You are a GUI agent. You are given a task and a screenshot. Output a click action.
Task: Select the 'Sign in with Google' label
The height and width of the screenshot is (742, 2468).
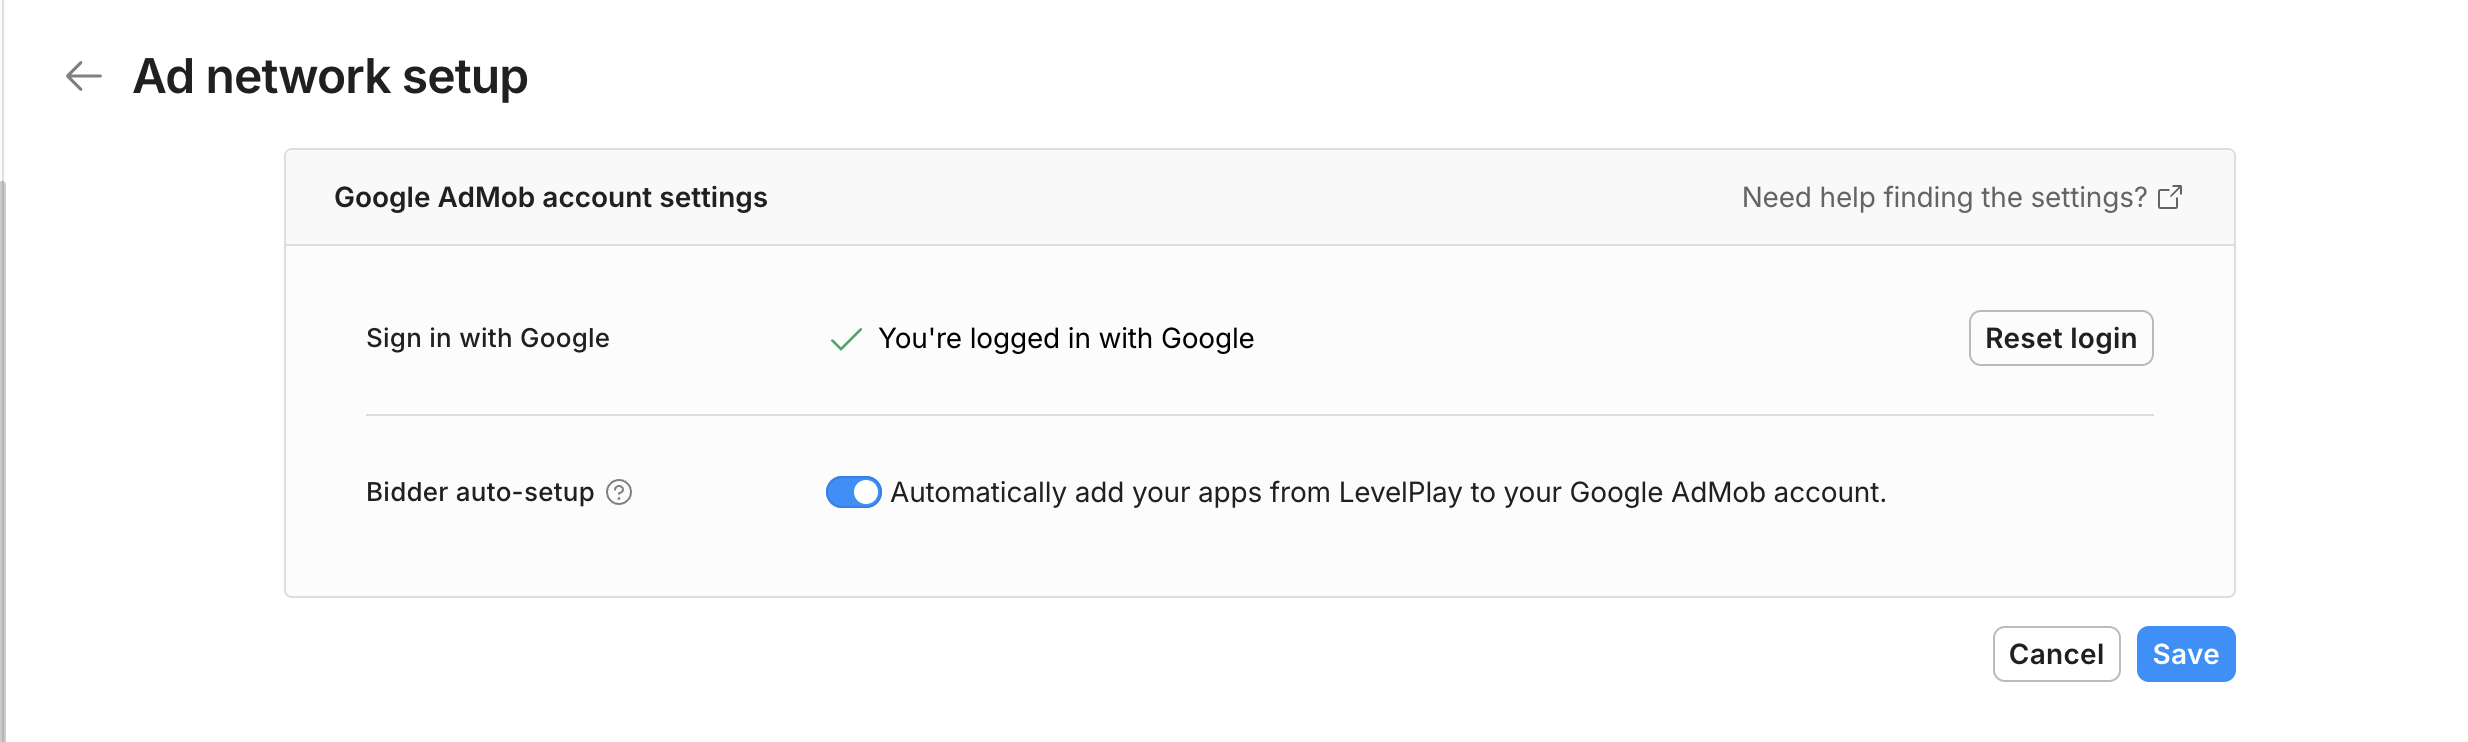[487, 338]
